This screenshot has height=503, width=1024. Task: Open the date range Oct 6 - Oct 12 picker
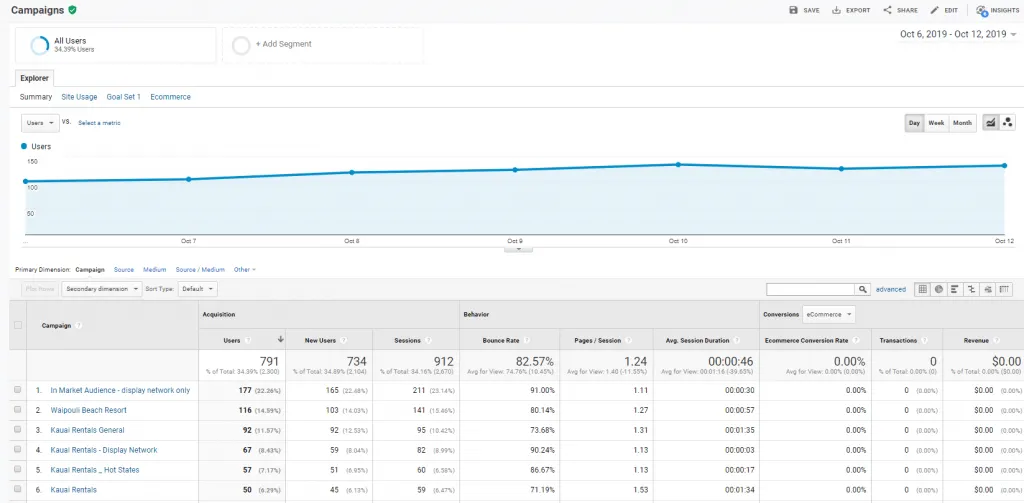click(957, 34)
